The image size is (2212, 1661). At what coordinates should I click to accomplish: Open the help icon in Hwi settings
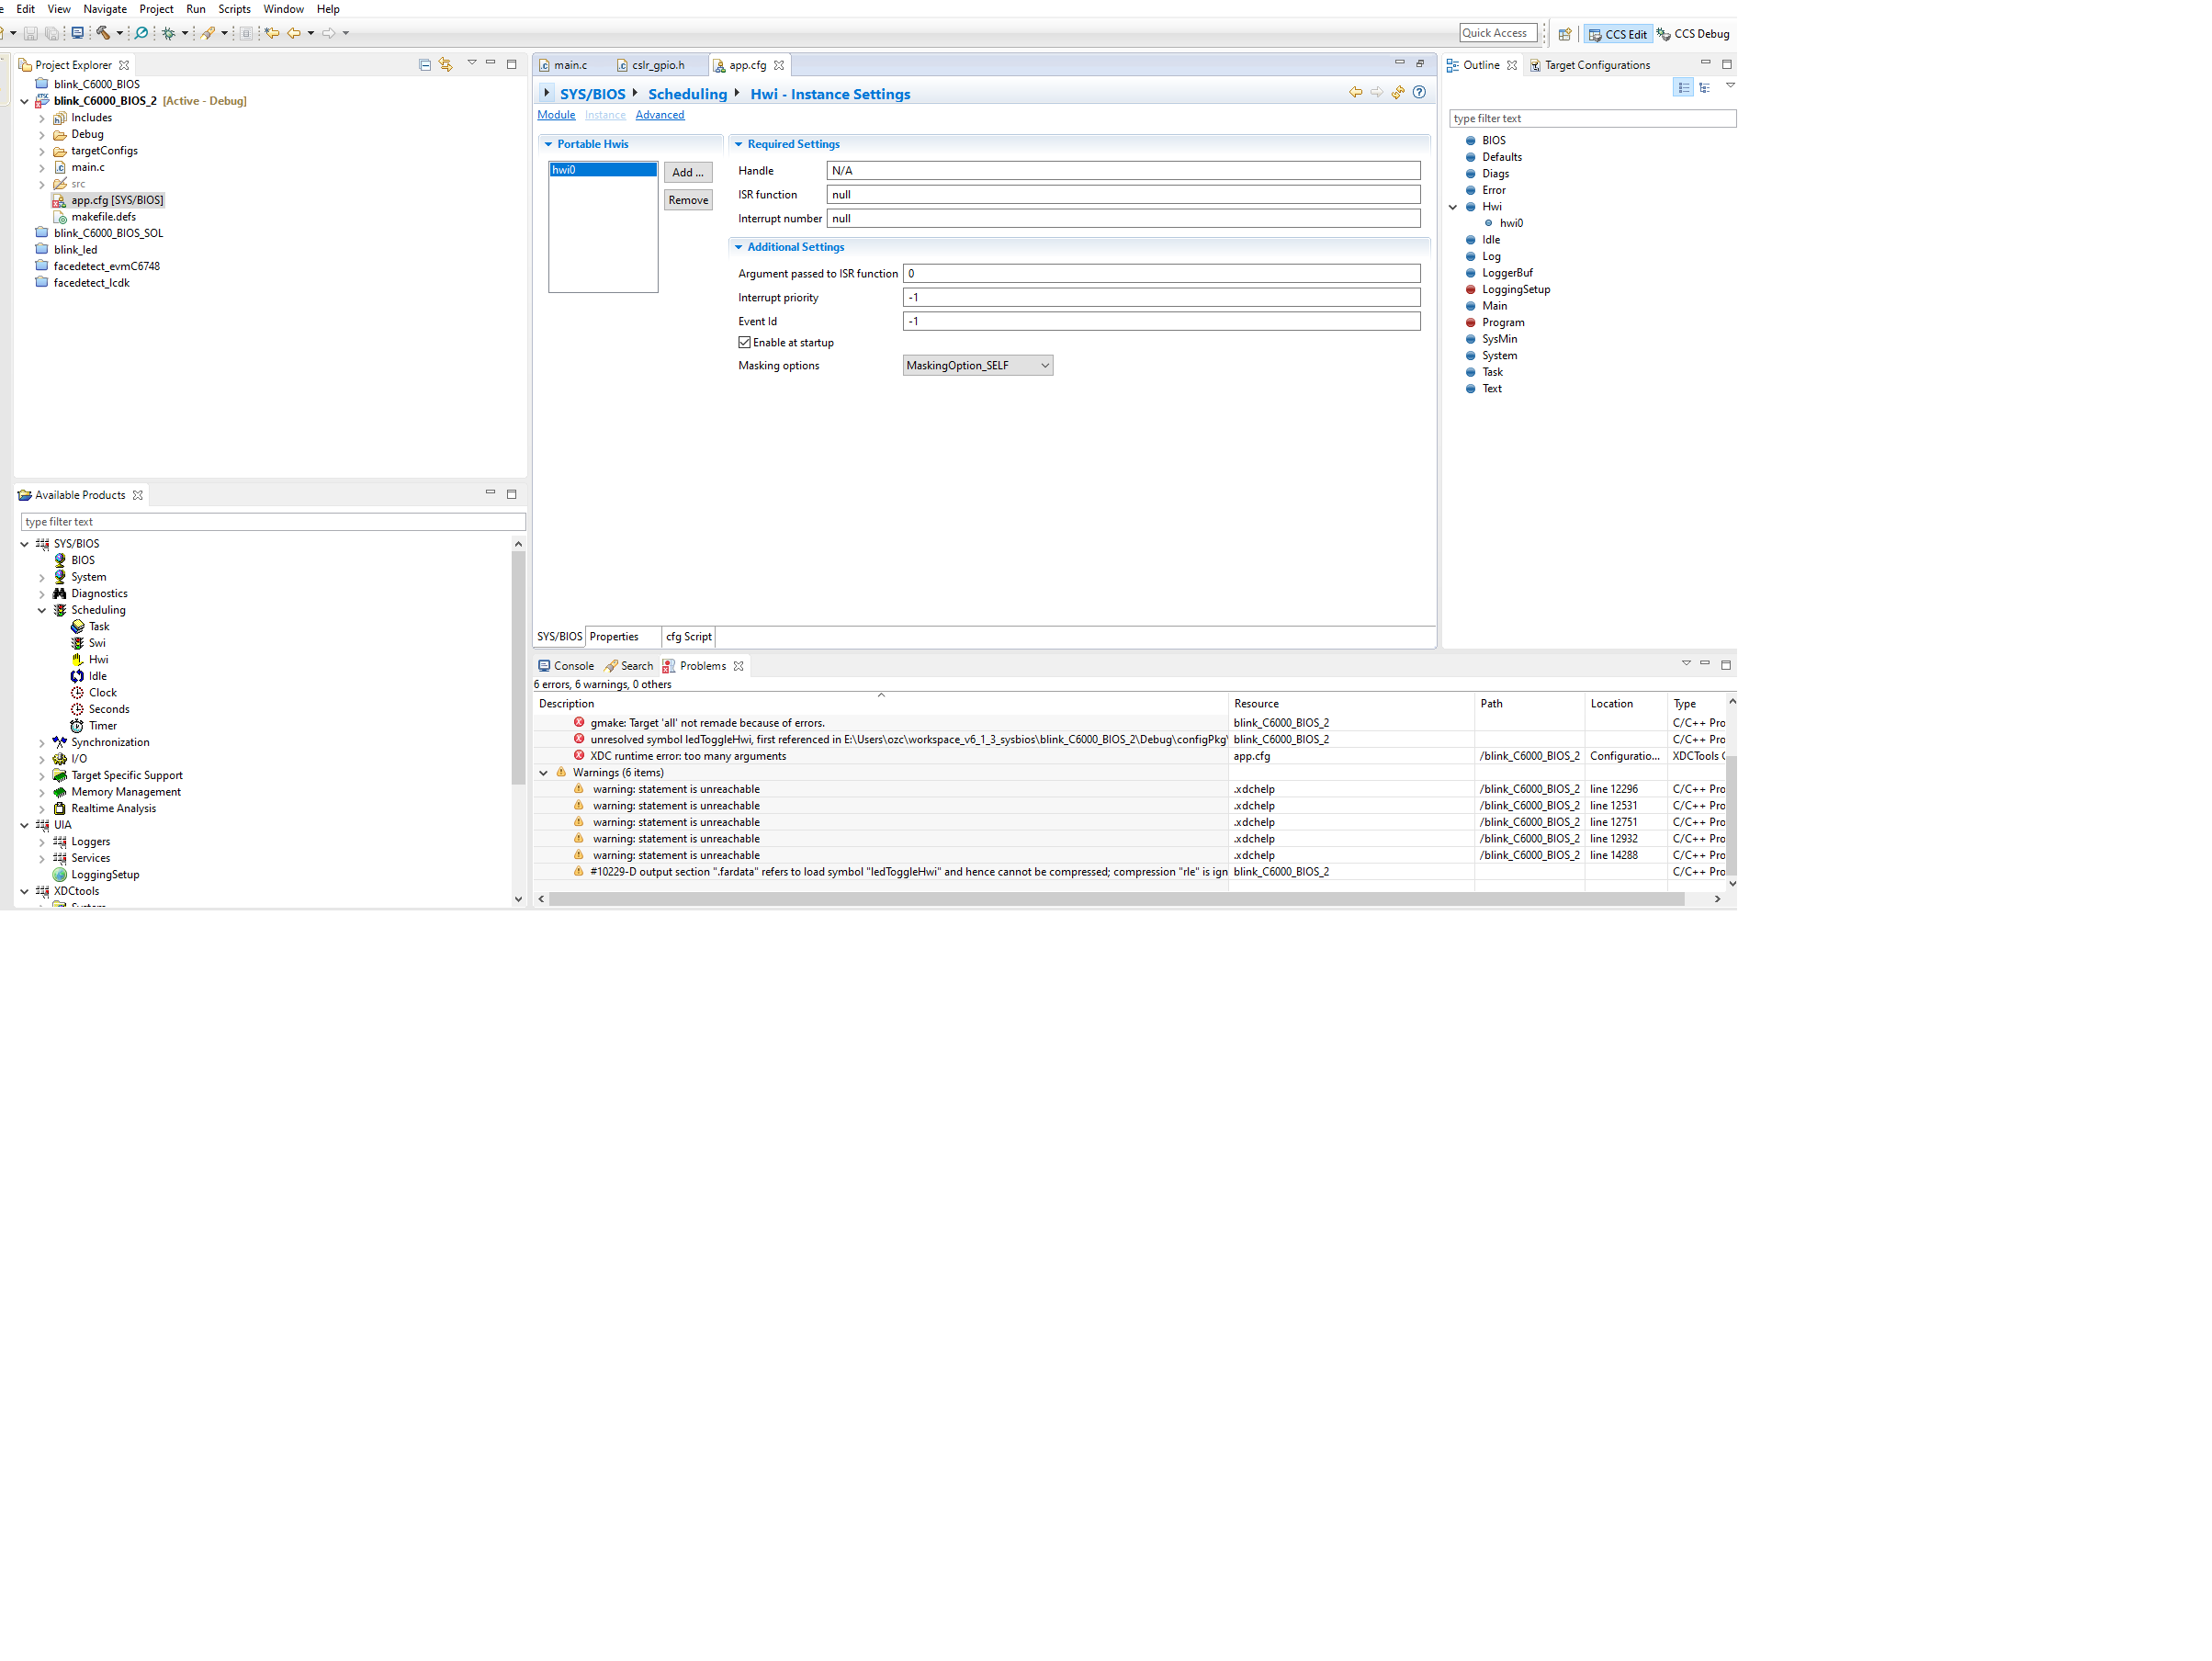(1419, 93)
